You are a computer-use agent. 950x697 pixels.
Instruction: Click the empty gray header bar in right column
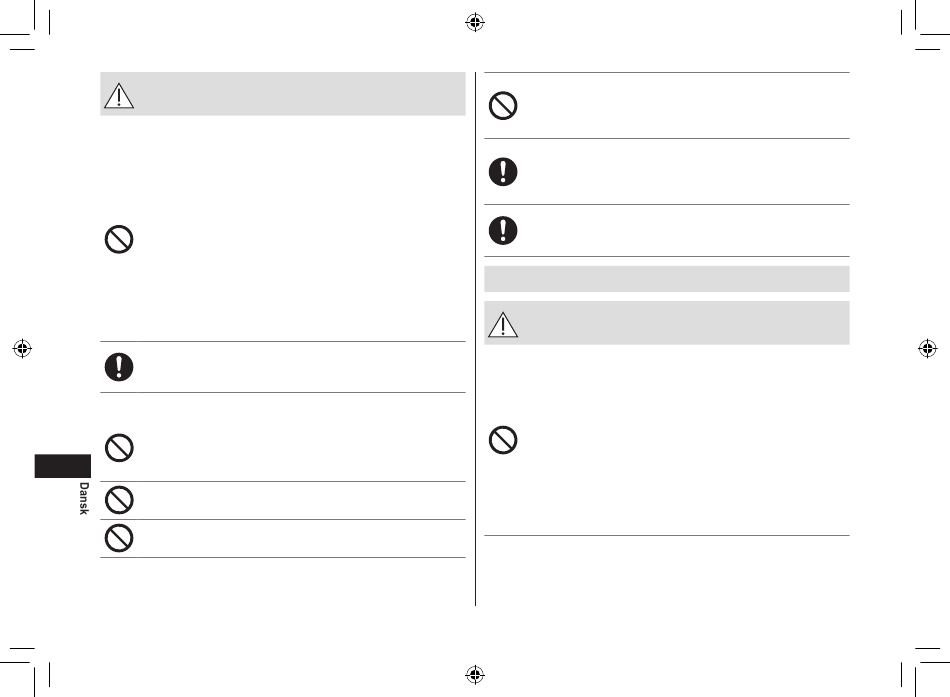point(666,279)
